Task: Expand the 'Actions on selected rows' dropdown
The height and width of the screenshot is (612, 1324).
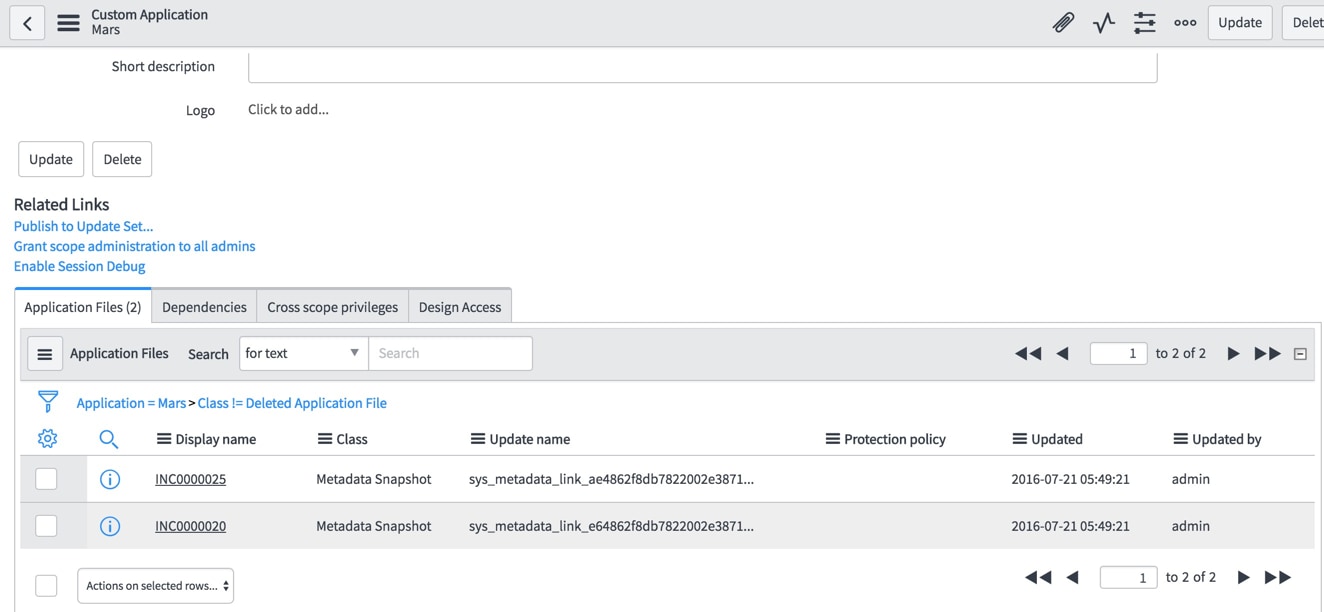Action: tap(156, 586)
